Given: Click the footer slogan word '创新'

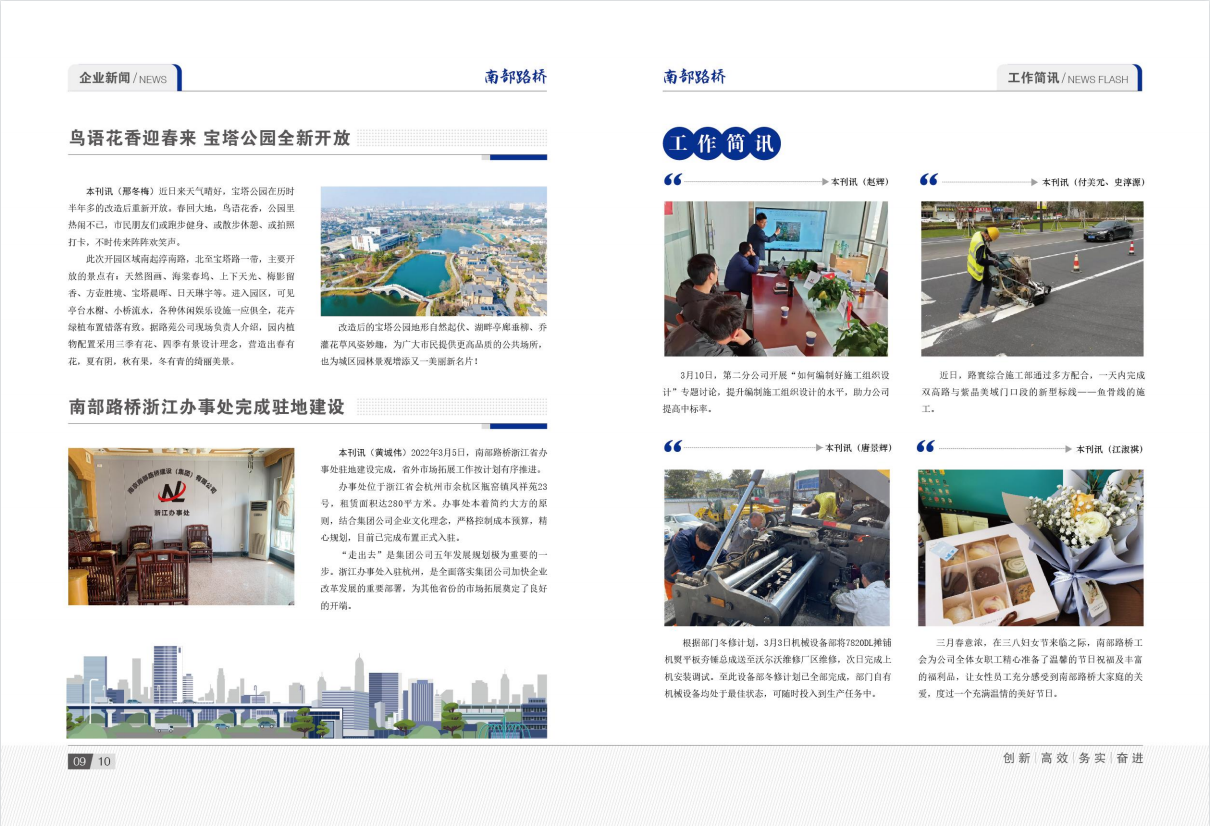Looking at the screenshot, I should [1017, 758].
